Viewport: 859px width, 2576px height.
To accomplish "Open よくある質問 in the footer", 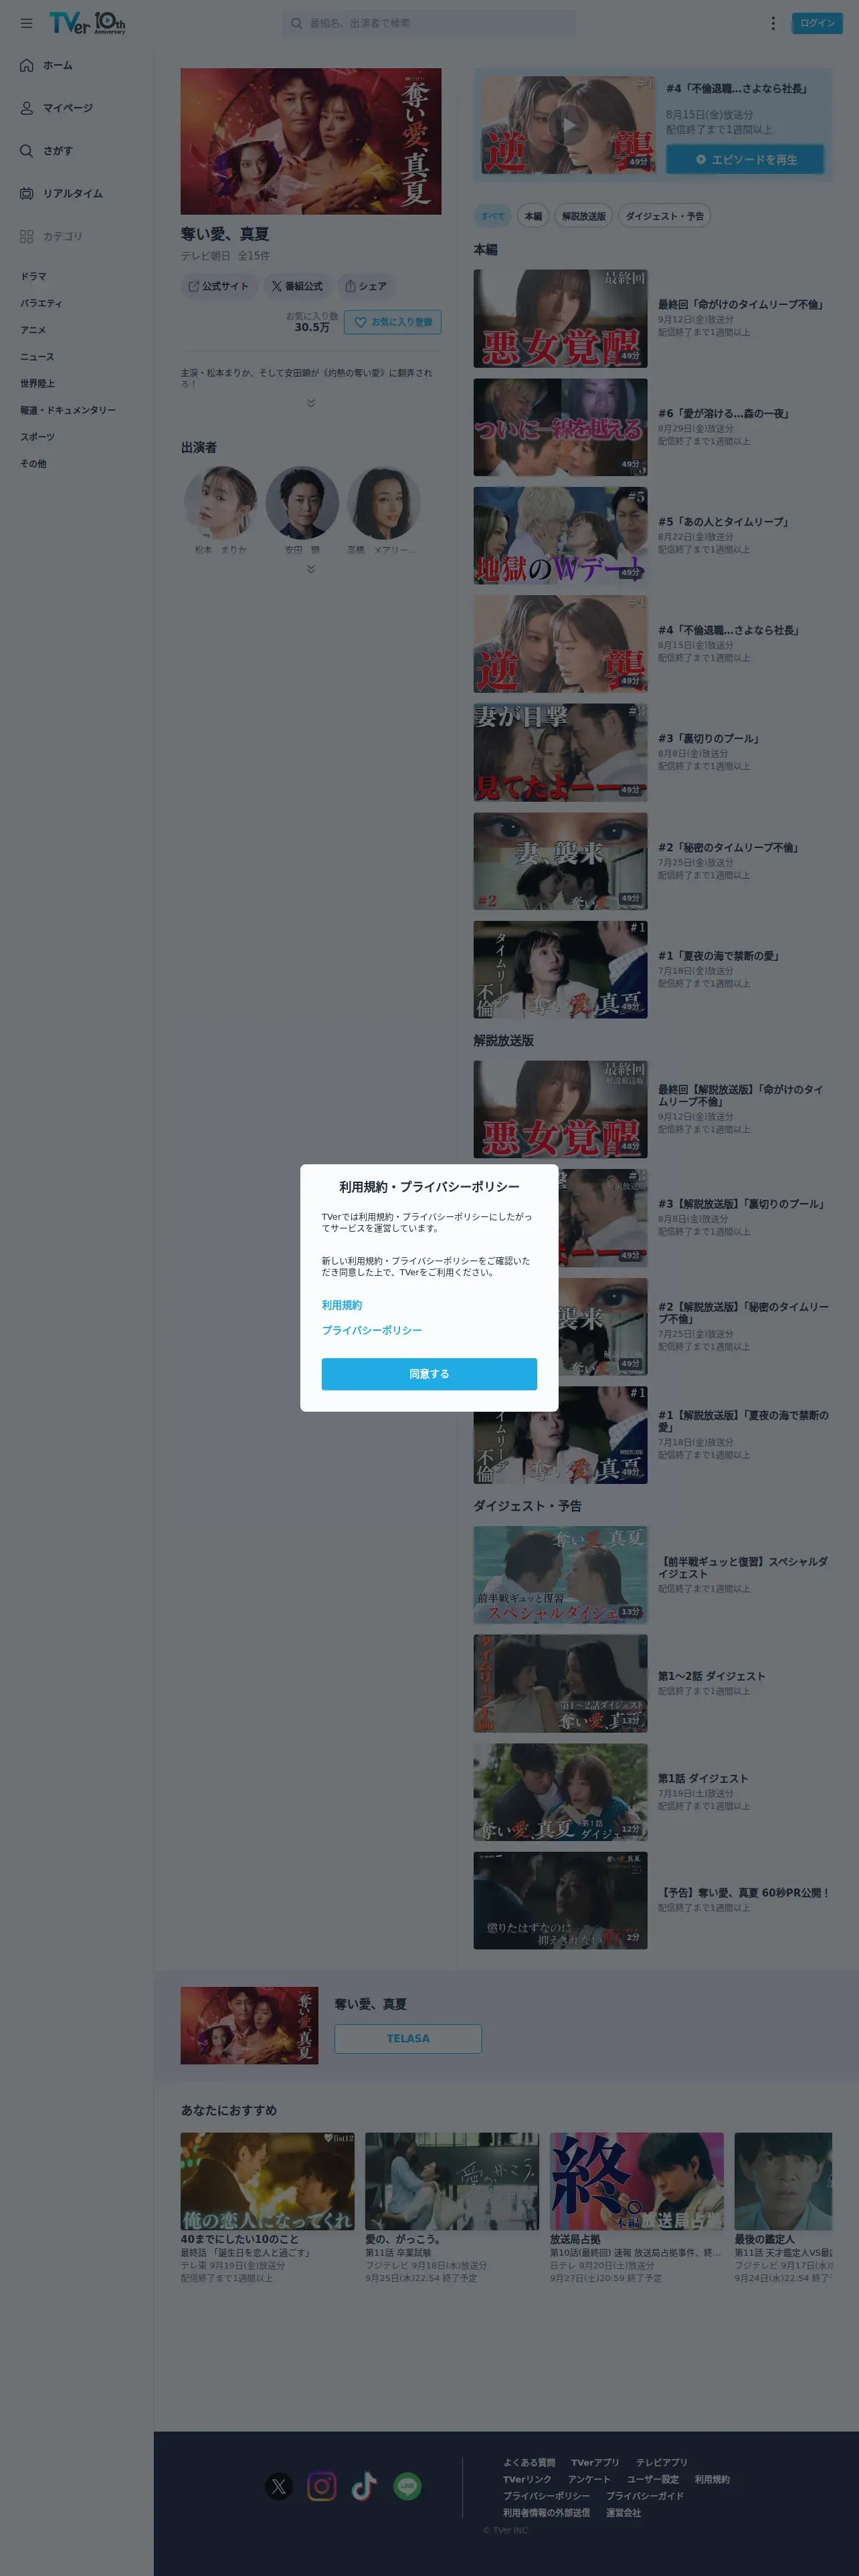I will (529, 2463).
